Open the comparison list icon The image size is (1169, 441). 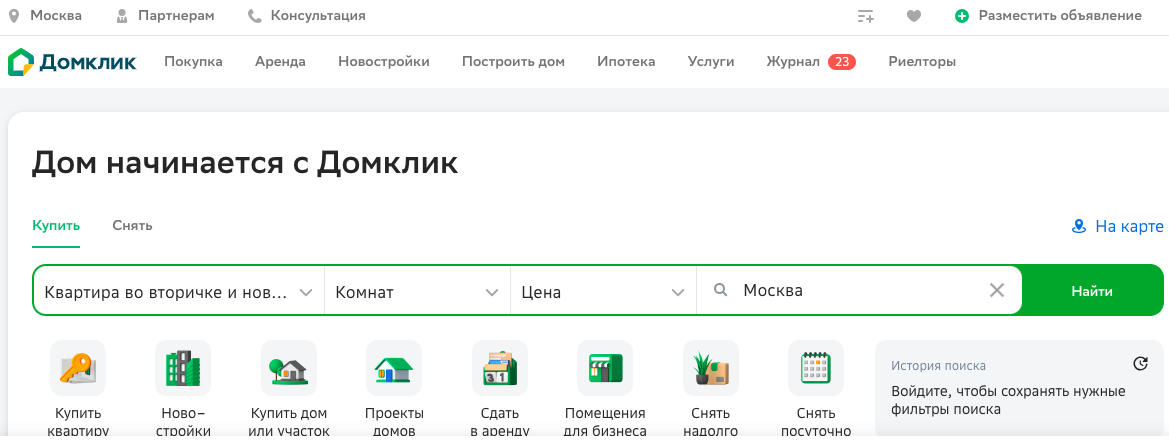point(866,16)
